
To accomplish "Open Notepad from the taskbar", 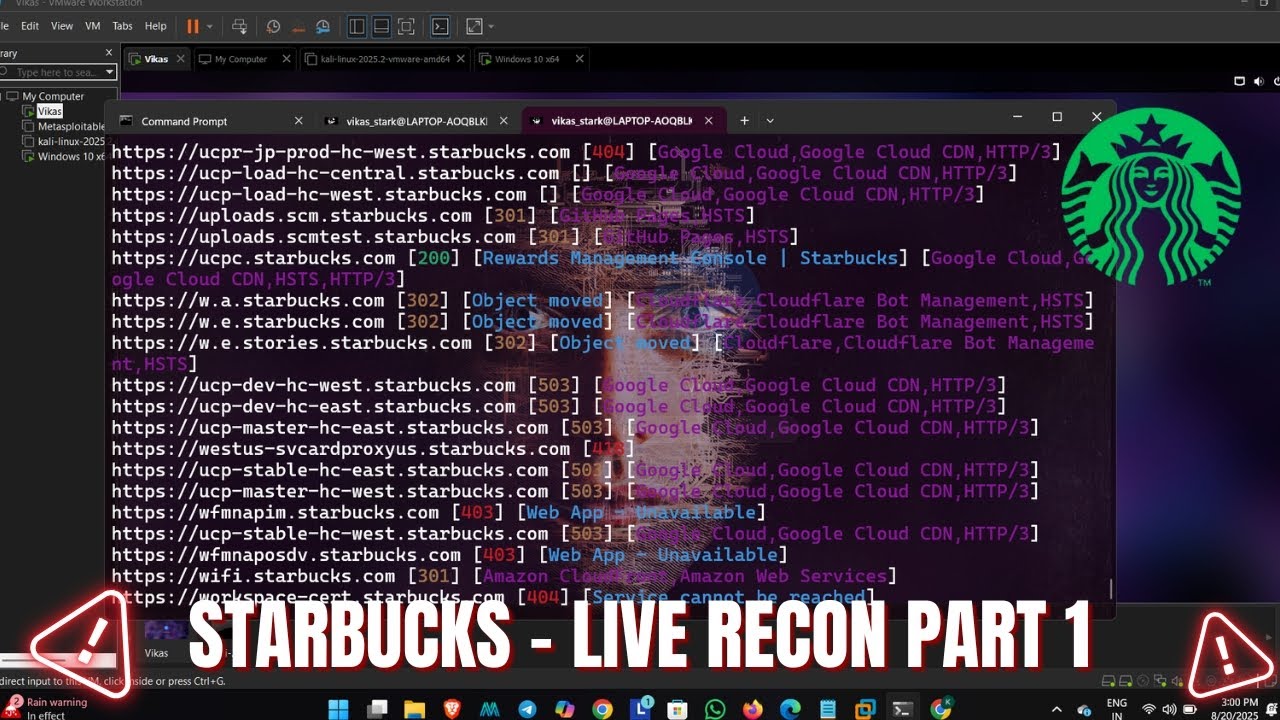I will (x=827, y=709).
